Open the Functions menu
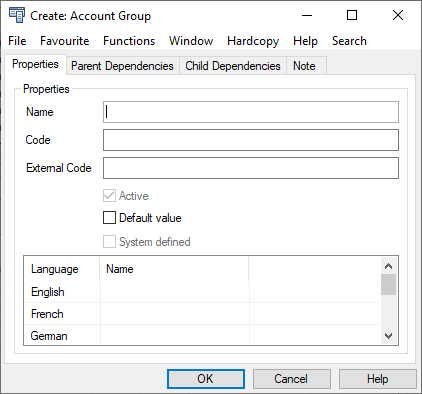 pos(129,41)
